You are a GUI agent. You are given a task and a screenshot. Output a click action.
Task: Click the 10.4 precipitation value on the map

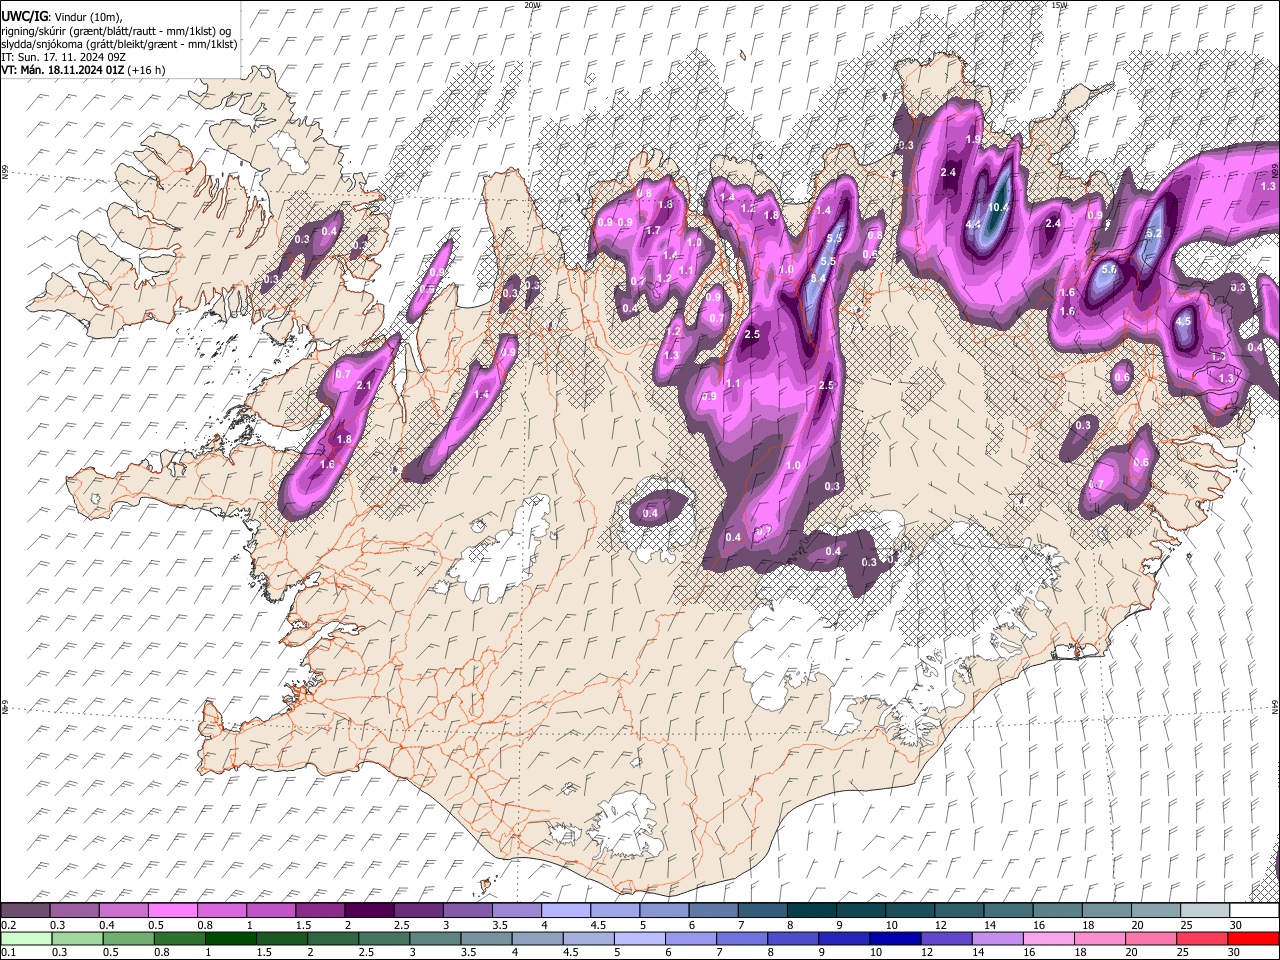pos(998,207)
